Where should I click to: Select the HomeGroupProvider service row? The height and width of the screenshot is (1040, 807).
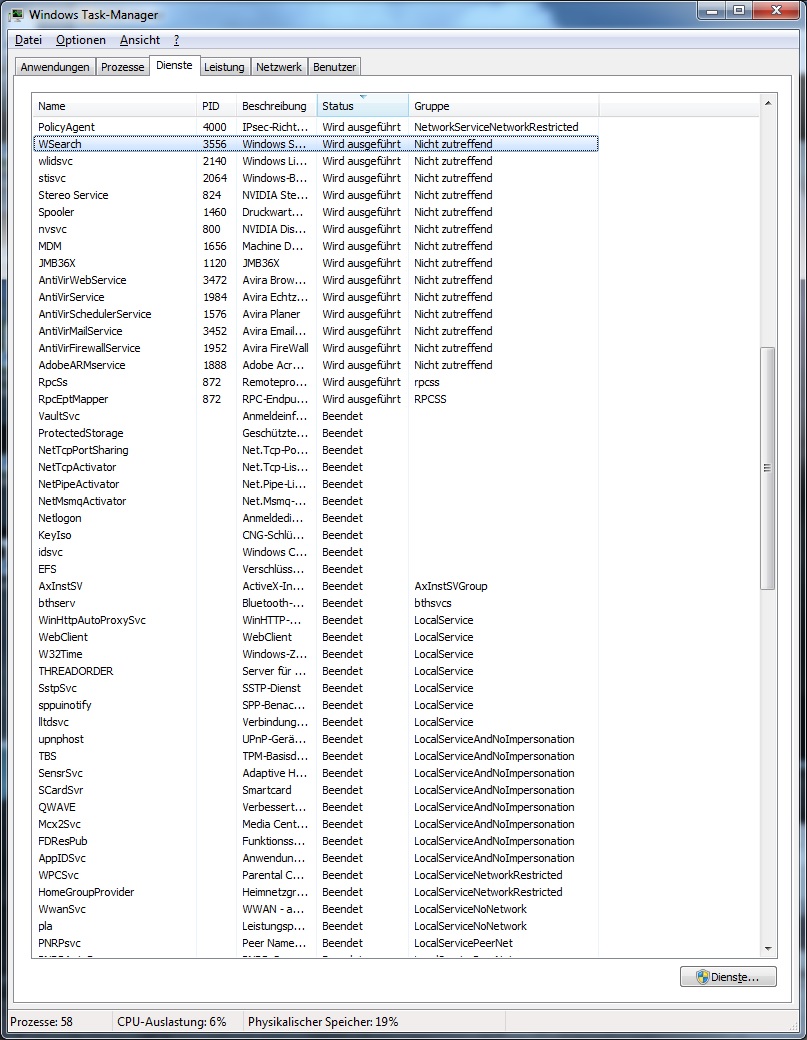316,893
